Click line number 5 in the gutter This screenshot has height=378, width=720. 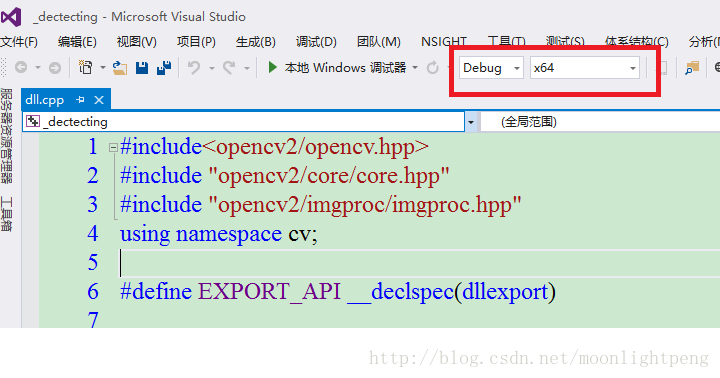pos(93,263)
